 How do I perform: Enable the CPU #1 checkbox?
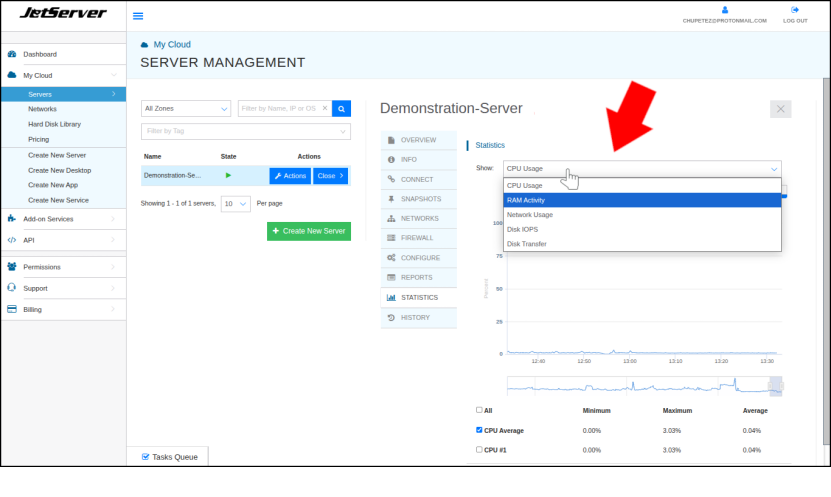479,450
